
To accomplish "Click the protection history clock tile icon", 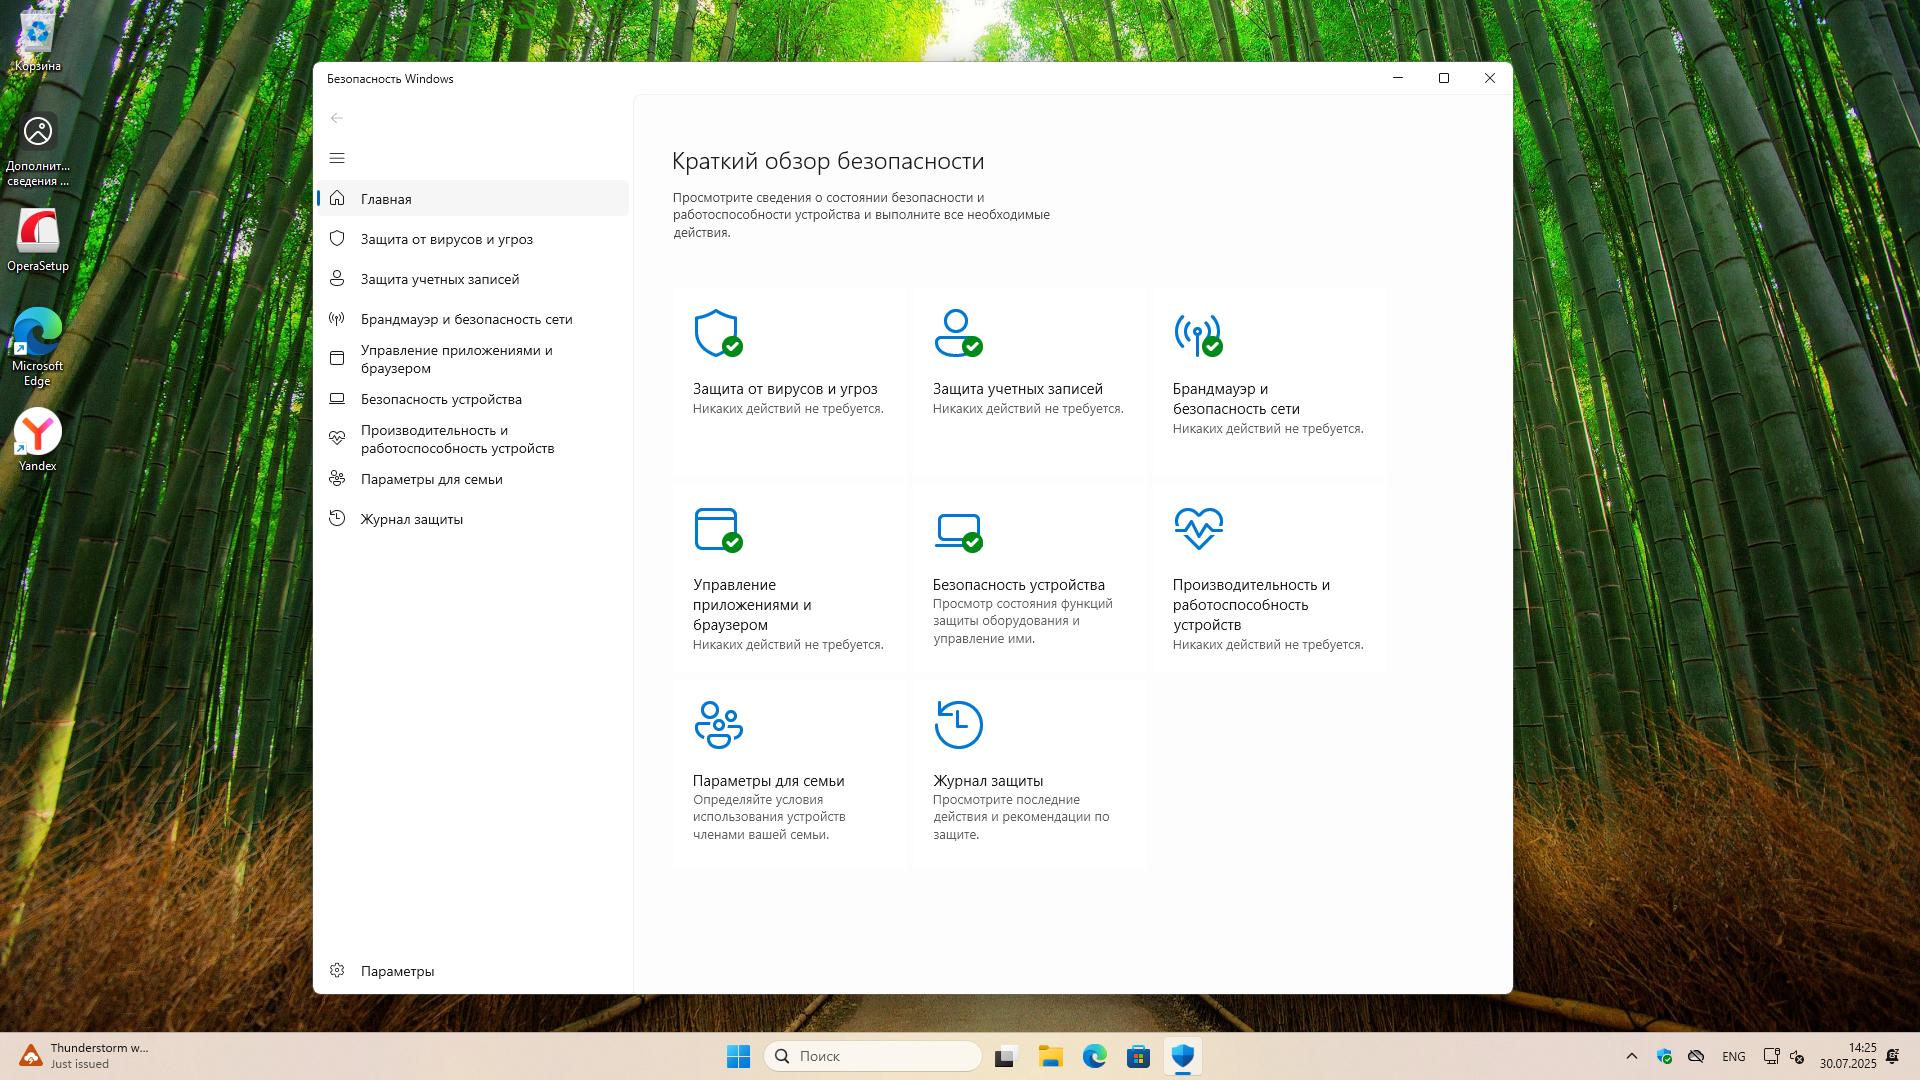I will [958, 725].
